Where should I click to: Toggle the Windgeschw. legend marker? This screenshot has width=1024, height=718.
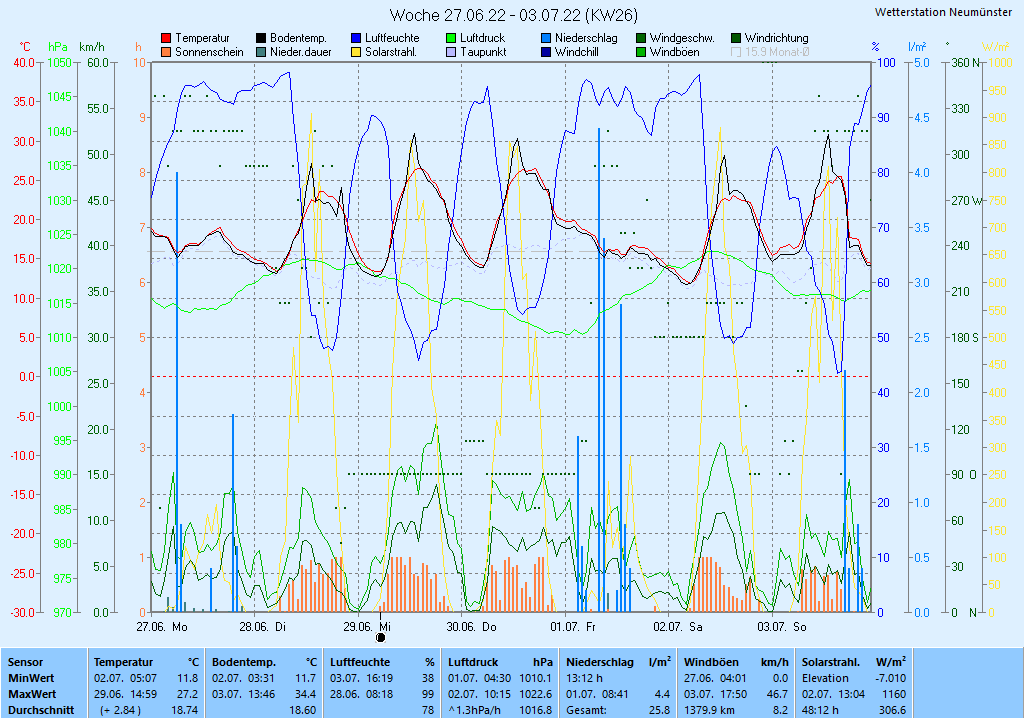[641, 39]
